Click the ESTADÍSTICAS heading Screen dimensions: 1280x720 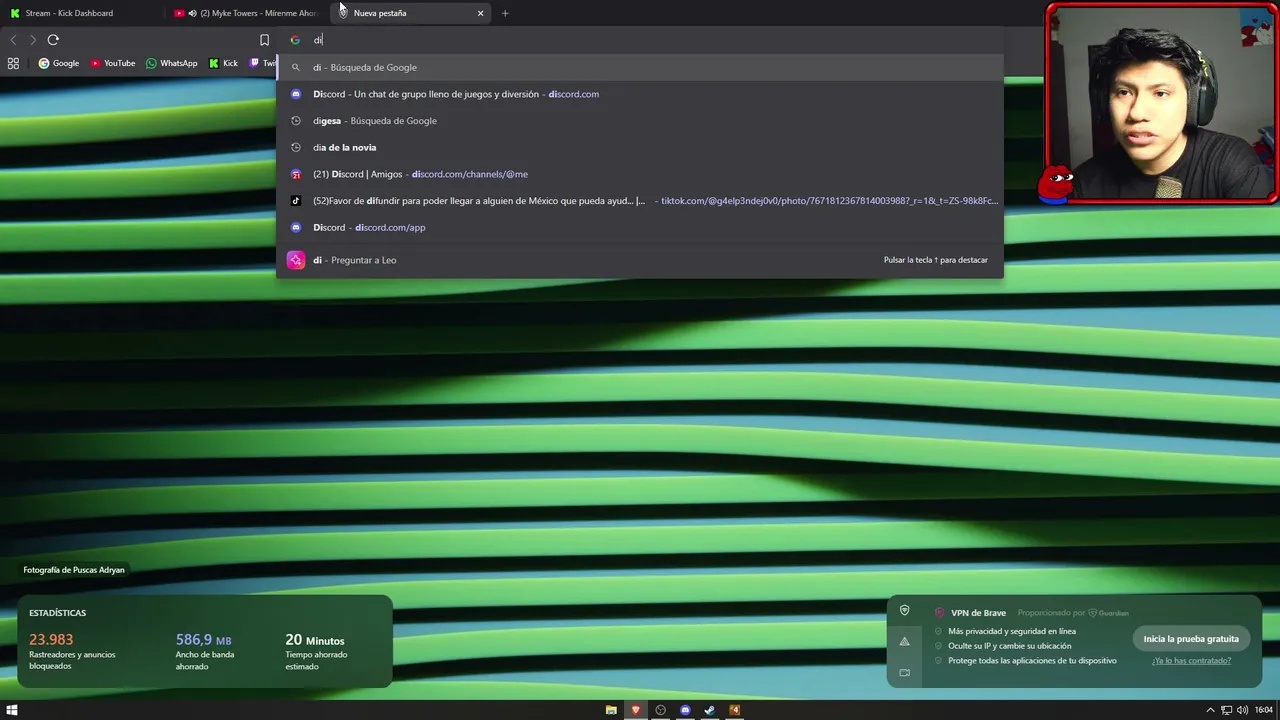57,613
